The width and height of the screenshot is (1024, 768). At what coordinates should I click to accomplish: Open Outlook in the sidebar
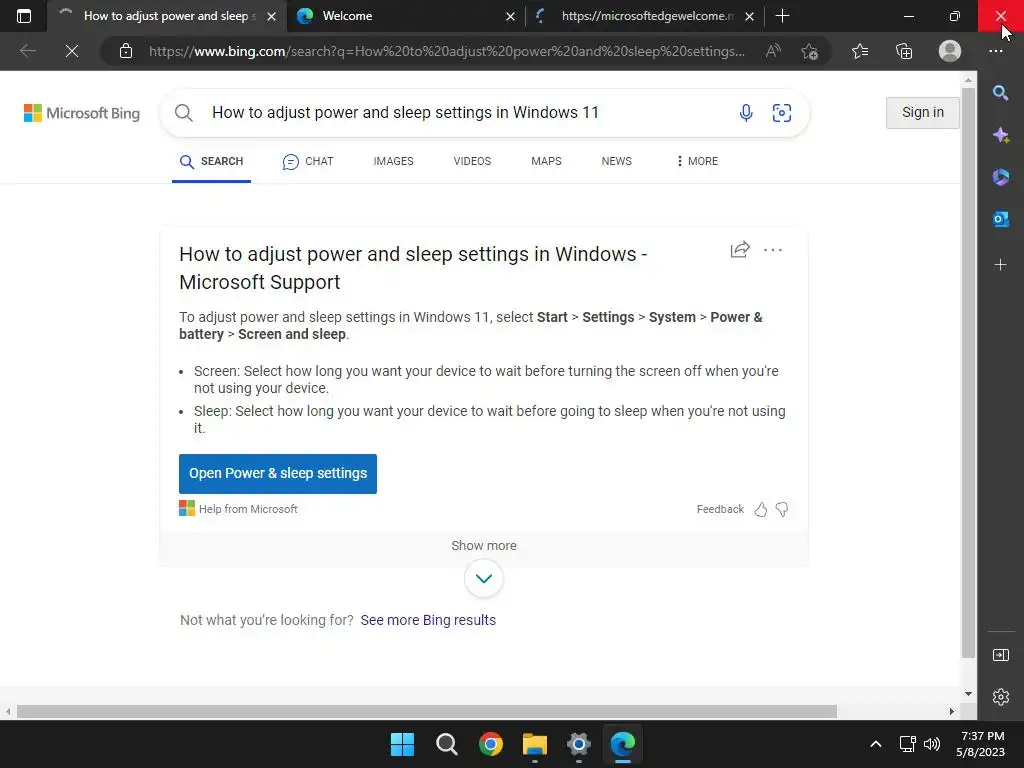[1000, 219]
